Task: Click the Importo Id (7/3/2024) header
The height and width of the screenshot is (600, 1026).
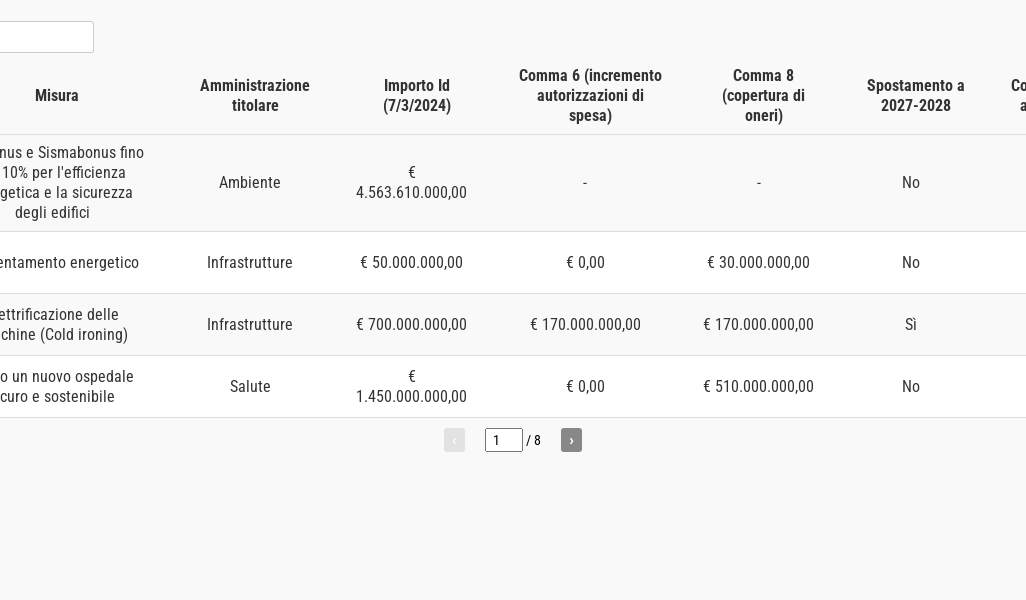Action: coord(417,96)
